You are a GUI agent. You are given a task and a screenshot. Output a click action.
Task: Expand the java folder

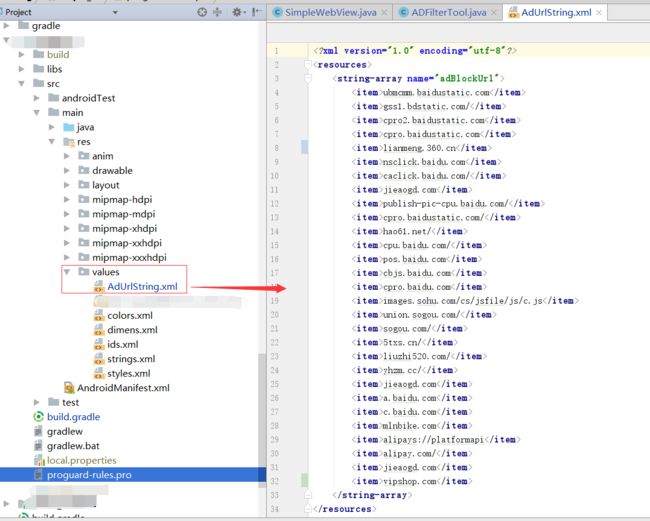[x=51, y=127]
